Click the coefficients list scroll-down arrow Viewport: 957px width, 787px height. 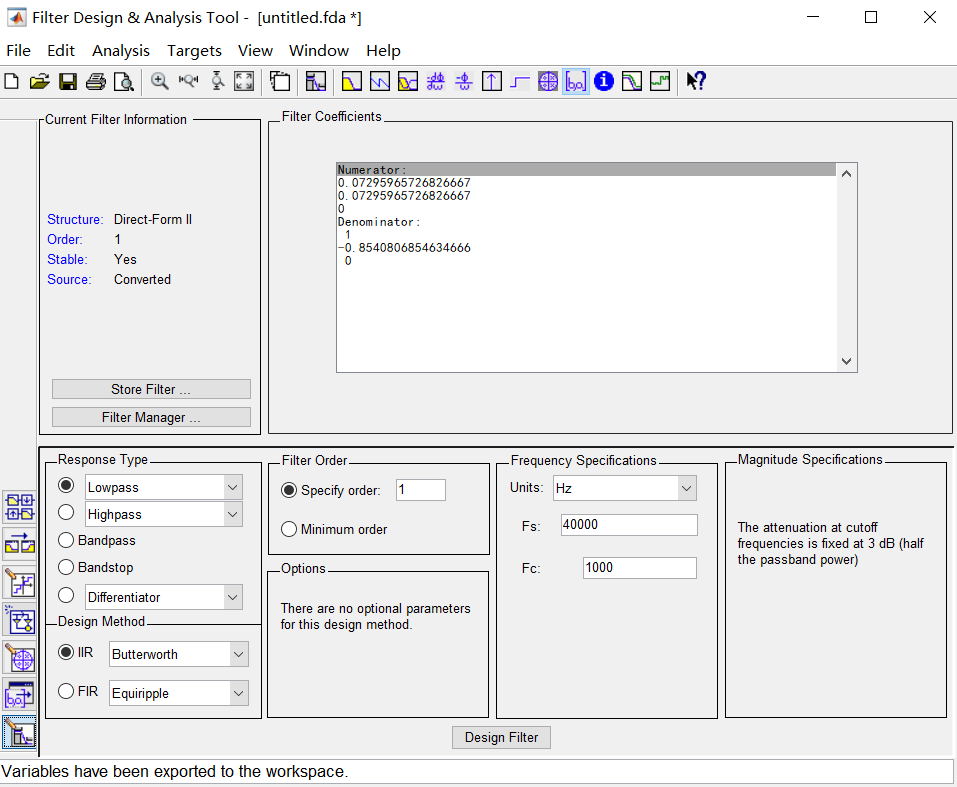coord(847,361)
